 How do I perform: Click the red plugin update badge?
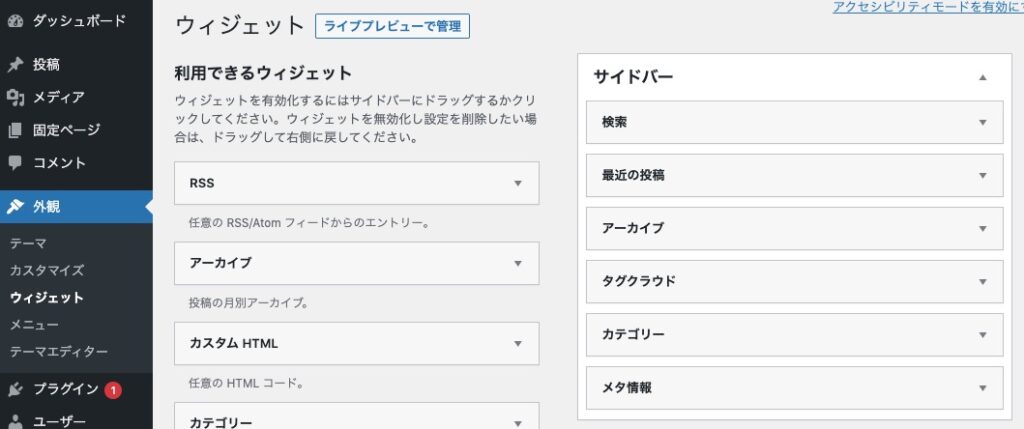click(113, 390)
